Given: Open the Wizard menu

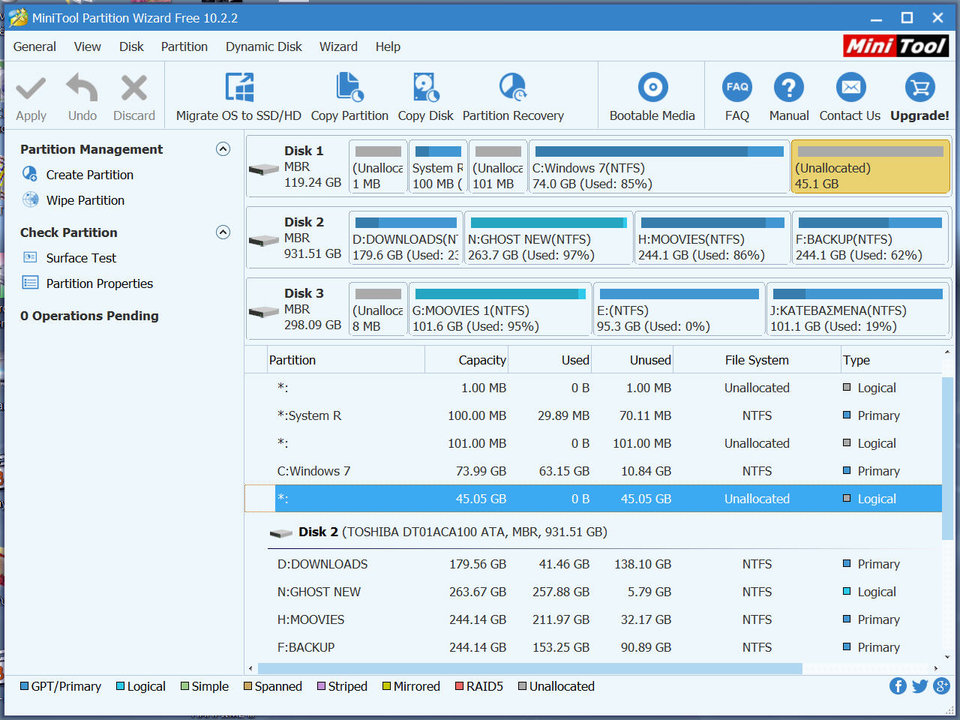Looking at the screenshot, I should pyautogui.click(x=338, y=46).
